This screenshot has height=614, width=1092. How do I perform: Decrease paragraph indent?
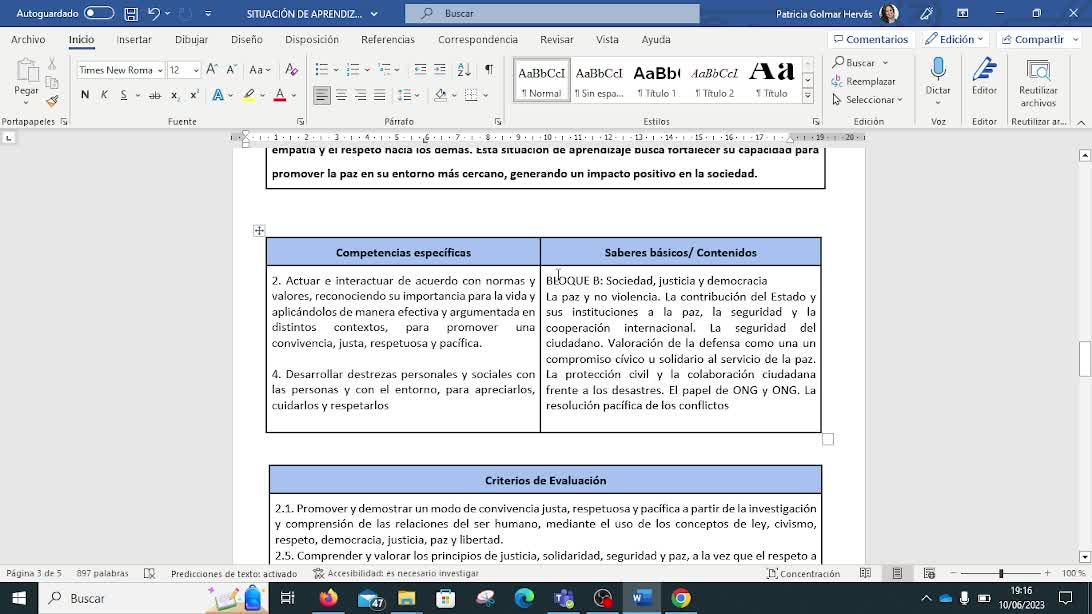420,70
